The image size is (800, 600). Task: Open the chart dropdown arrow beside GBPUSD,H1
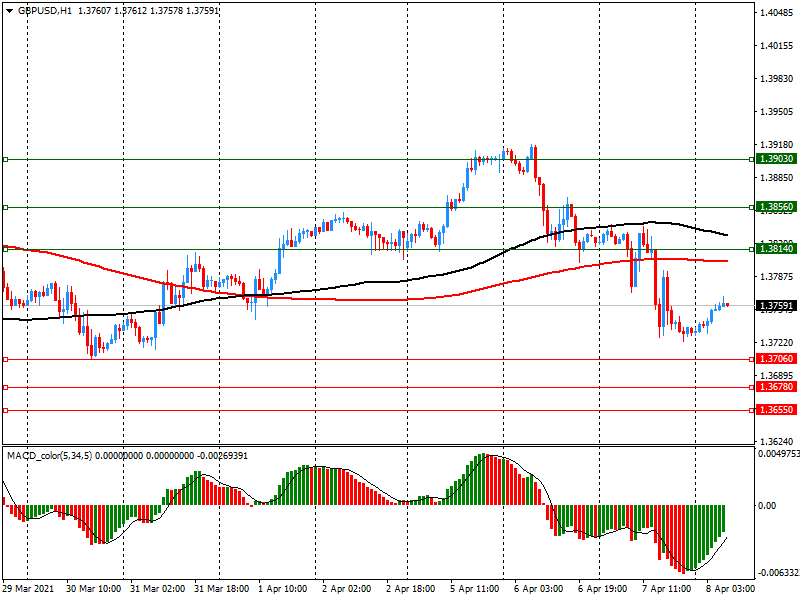[9, 11]
